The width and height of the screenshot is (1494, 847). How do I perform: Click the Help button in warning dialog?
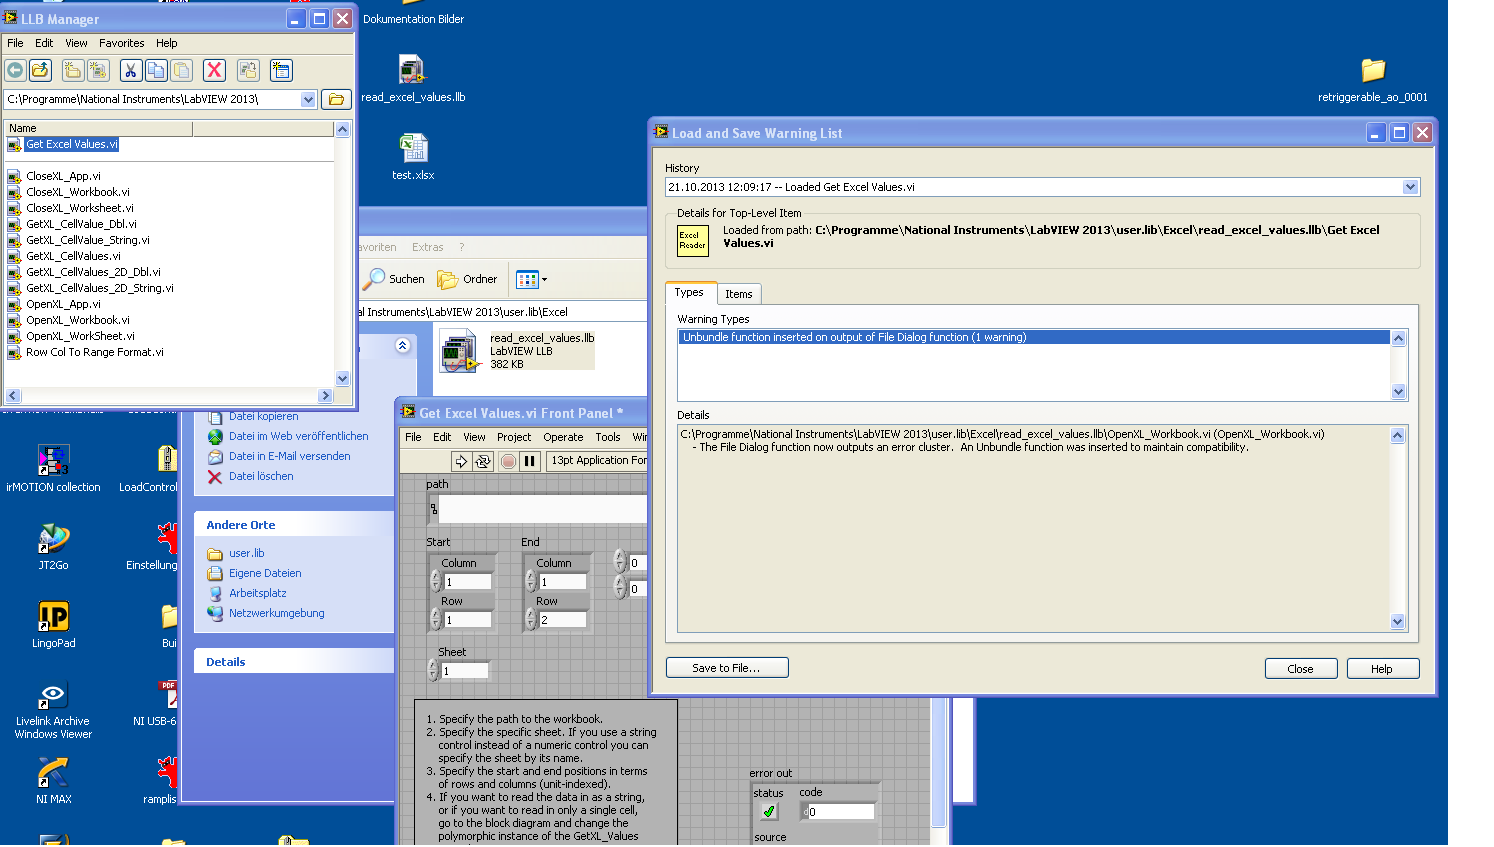[x=1383, y=669]
